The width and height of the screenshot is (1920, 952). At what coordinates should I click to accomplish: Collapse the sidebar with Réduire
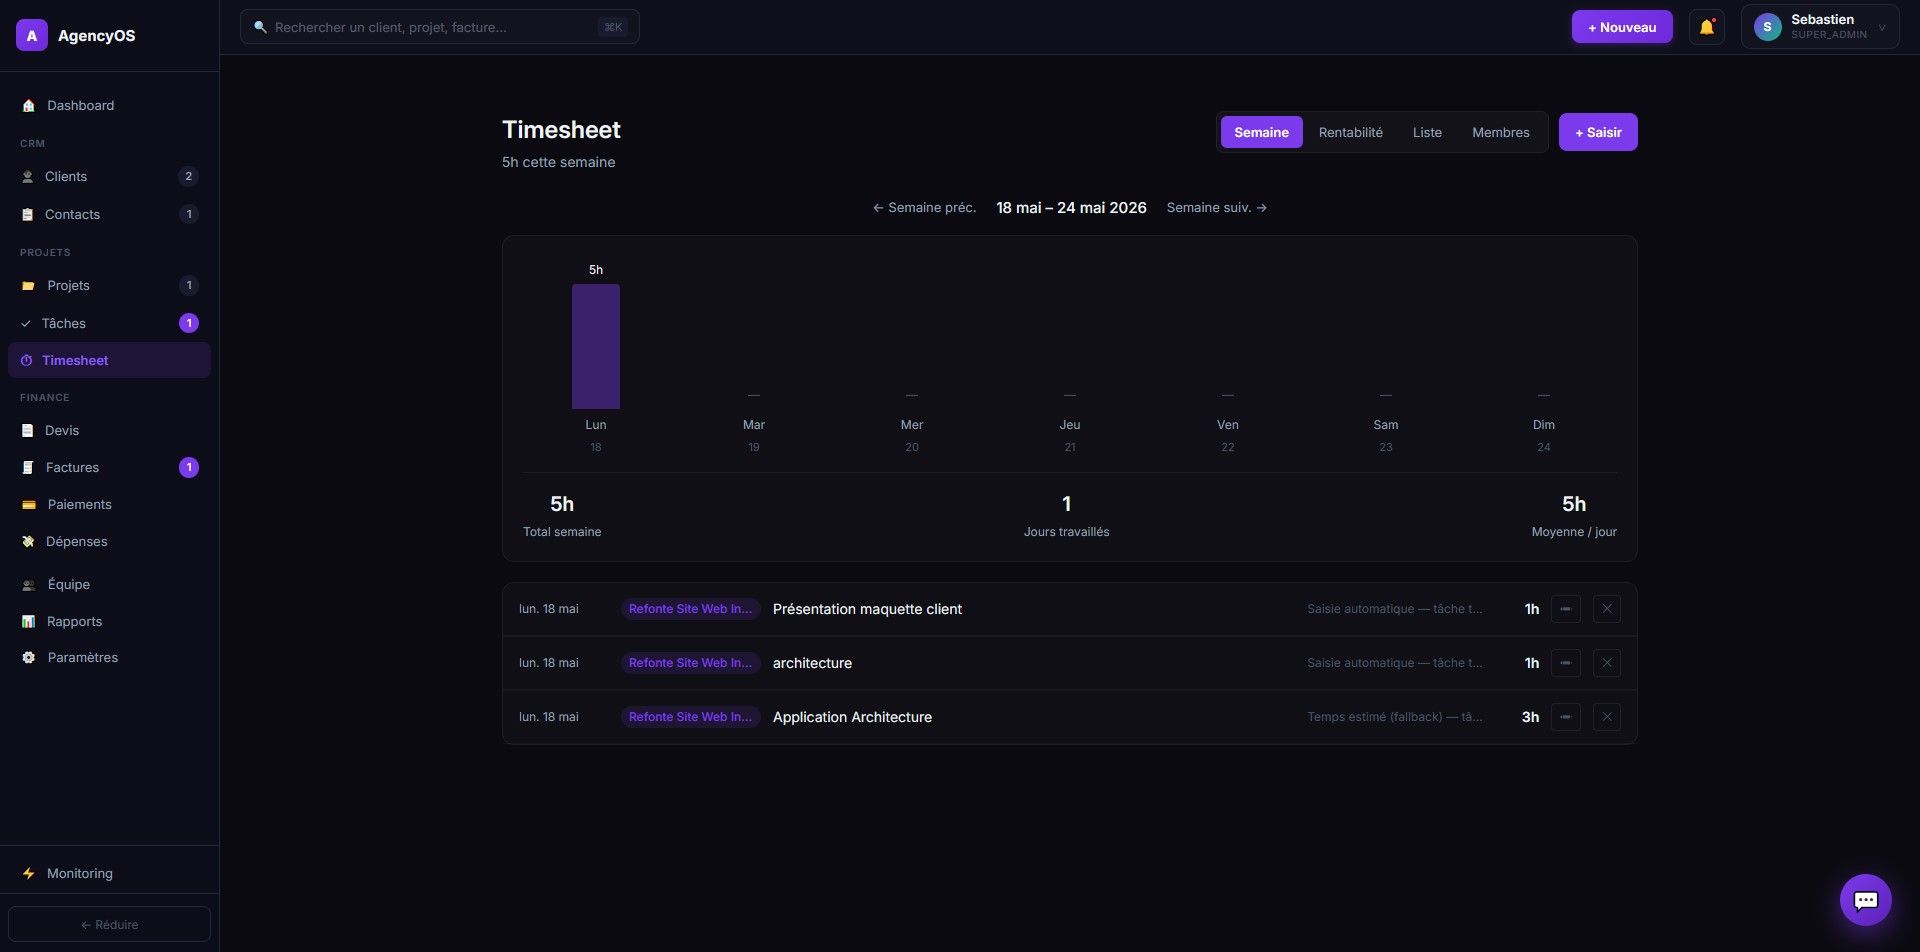coord(109,924)
